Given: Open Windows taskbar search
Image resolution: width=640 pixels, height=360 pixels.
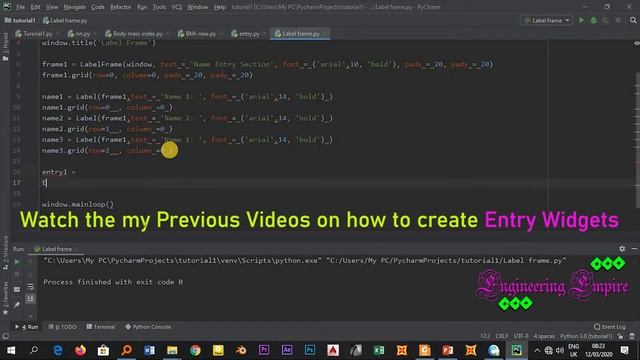Looking at the screenshot, I should 34,350.
